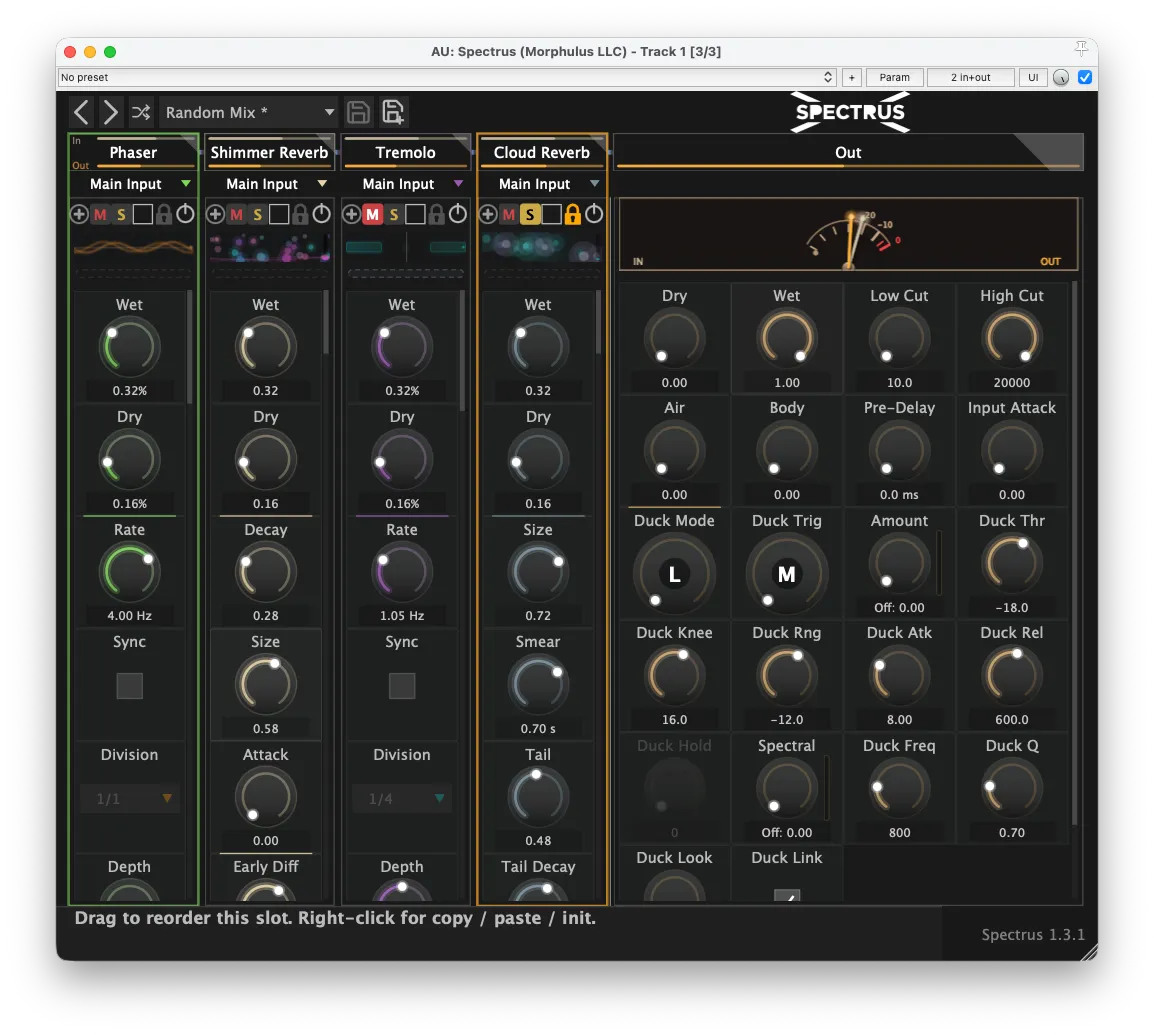Go to next preset arrow
The height and width of the screenshot is (1035, 1154).
coord(110,113)
